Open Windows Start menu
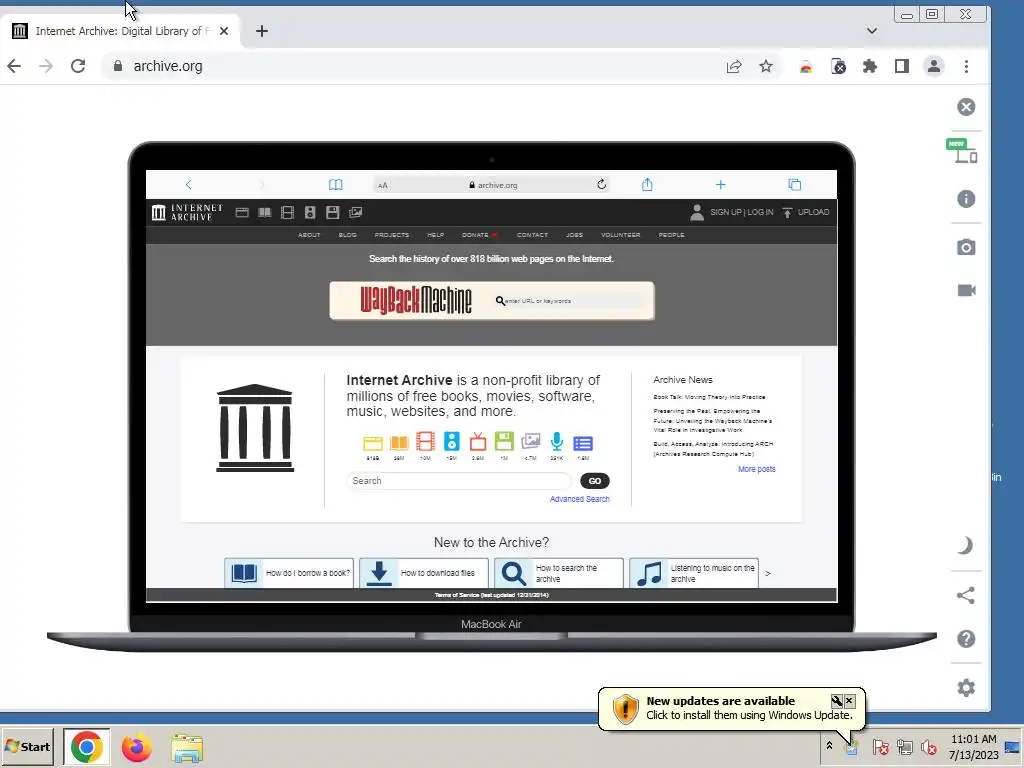The height and width of the screenshot is (768, 1024). pyautogui.click(x=27, y=747)
